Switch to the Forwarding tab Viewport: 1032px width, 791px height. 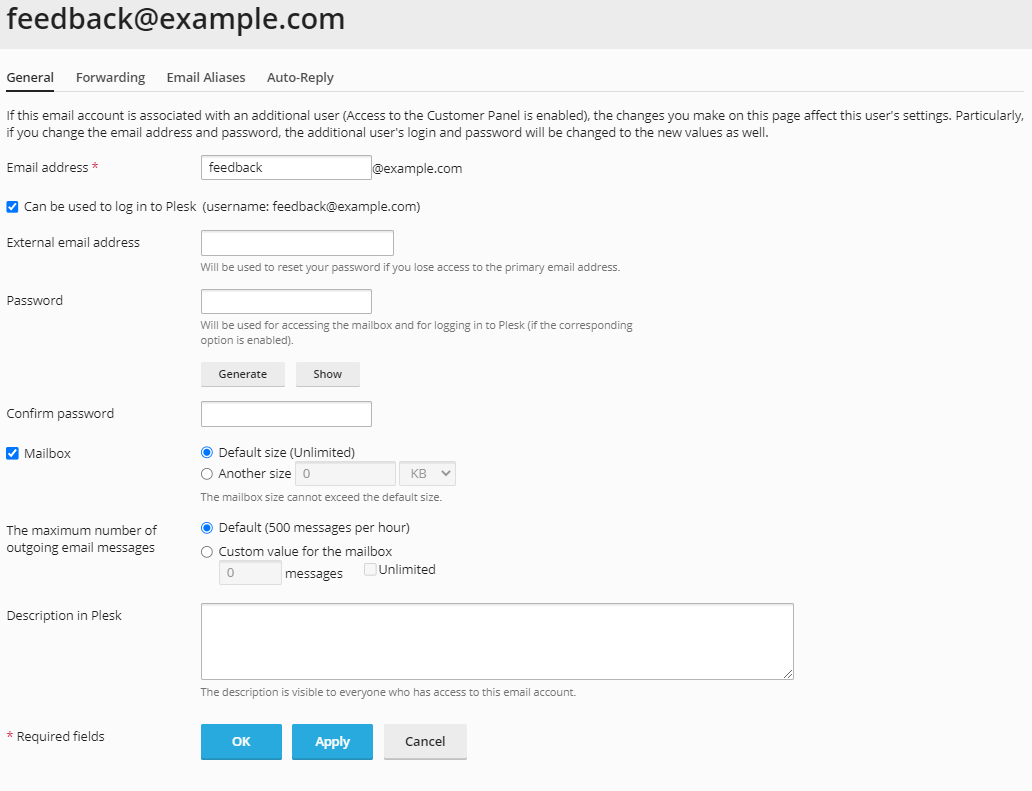[110, 77]
